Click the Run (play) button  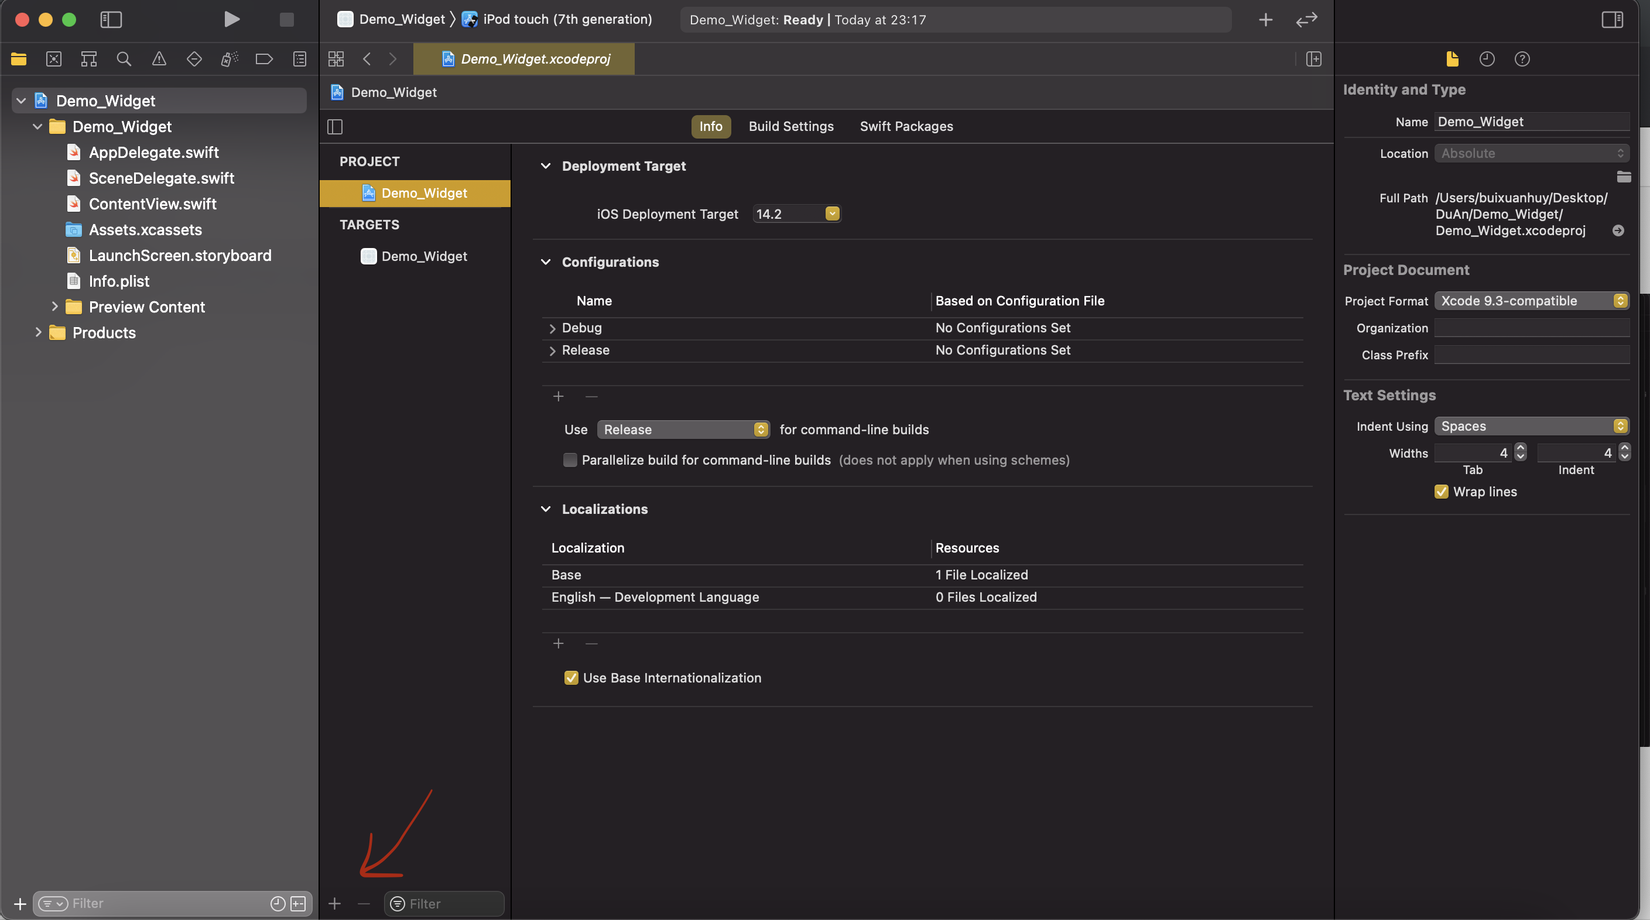[231, 19]
